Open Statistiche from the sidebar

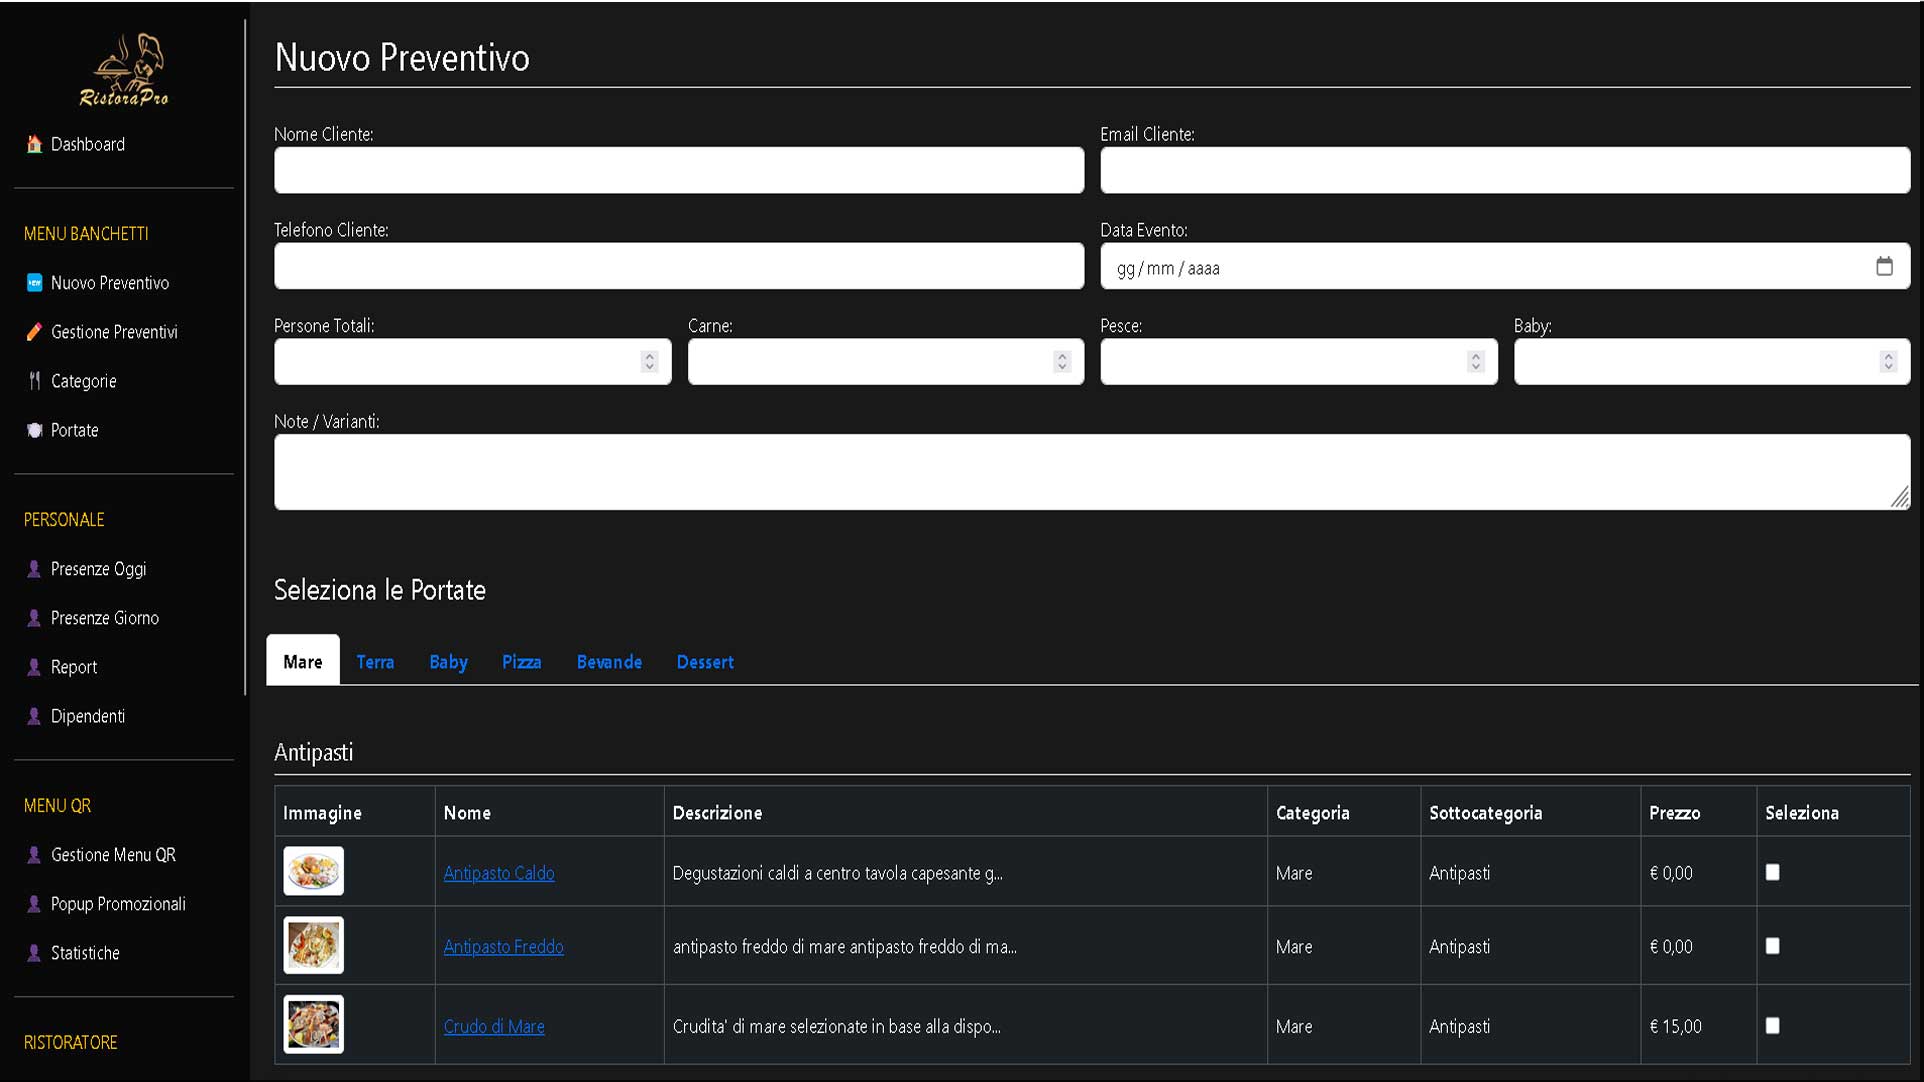pos(85,953)
